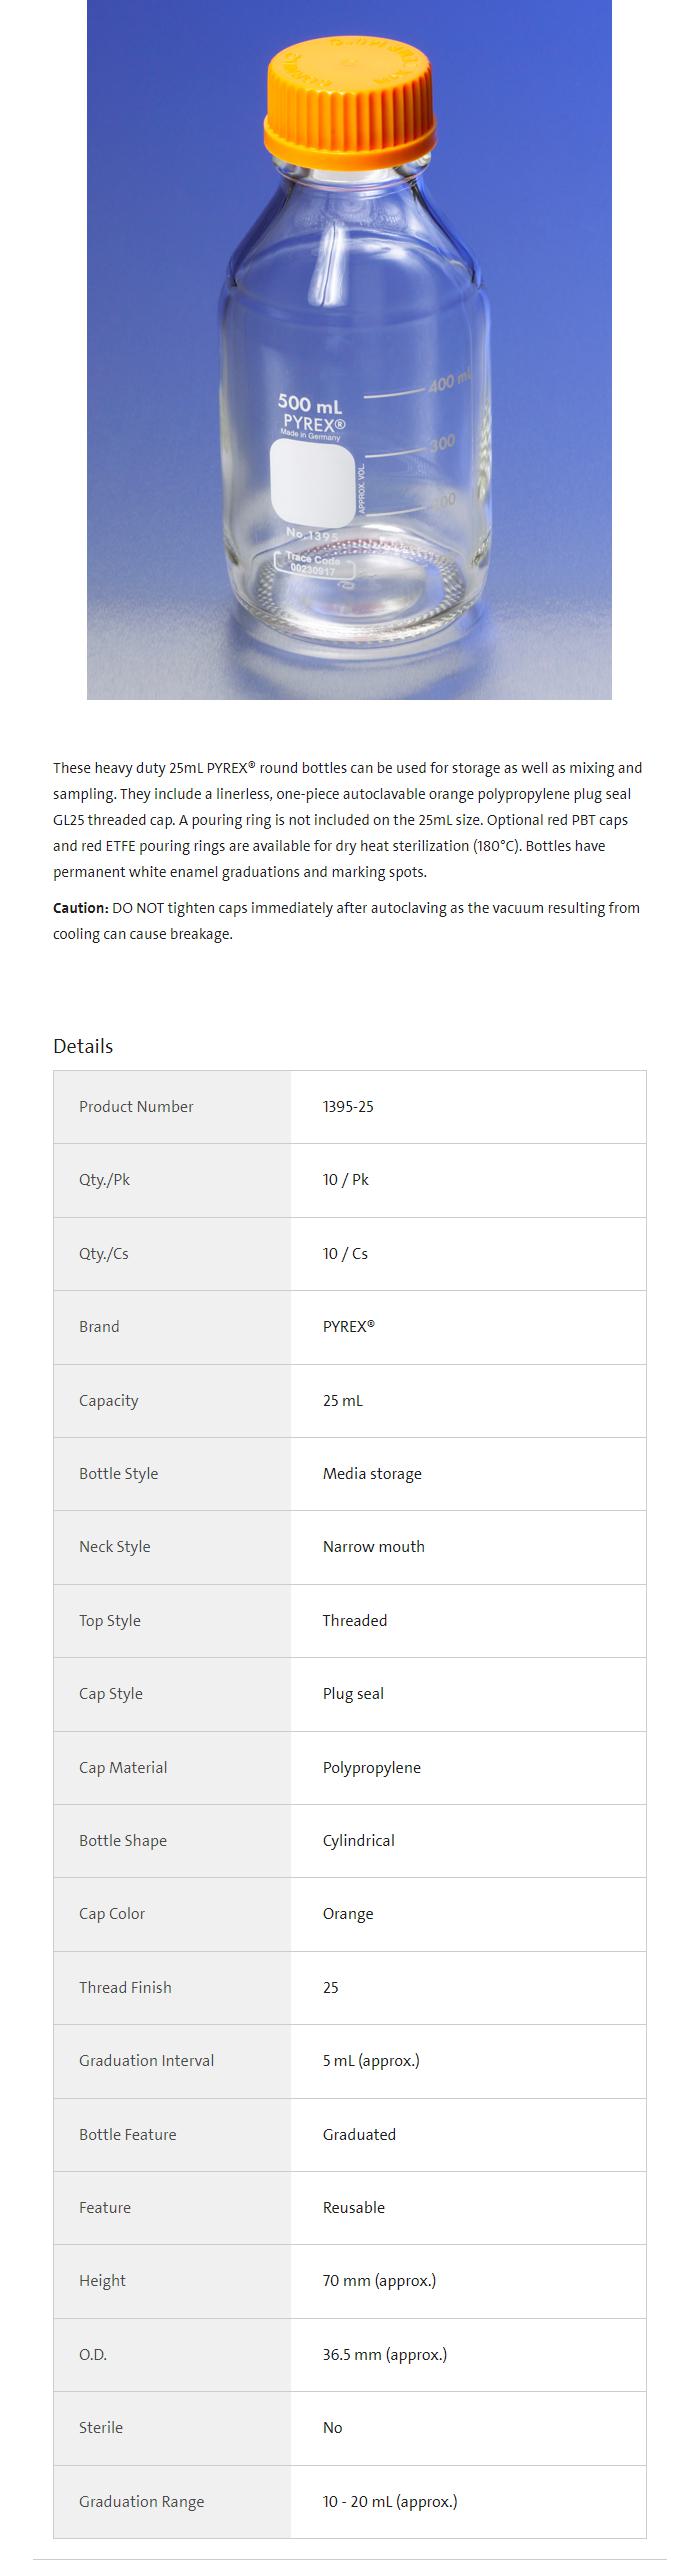
Task: Click the Brand value "PYREX®" in the table
Action: coord(348,1326)
